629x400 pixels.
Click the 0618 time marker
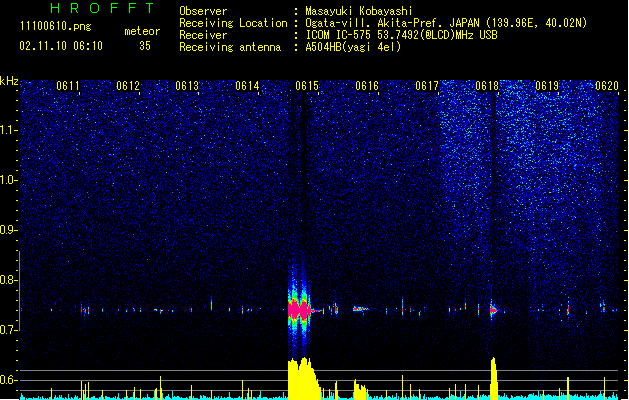click(487, 86)
